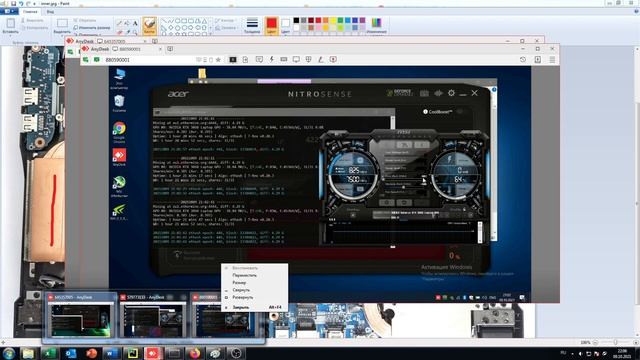Pick the green color swatch
This screenshot has height=360, width=640.
[340, 20]
